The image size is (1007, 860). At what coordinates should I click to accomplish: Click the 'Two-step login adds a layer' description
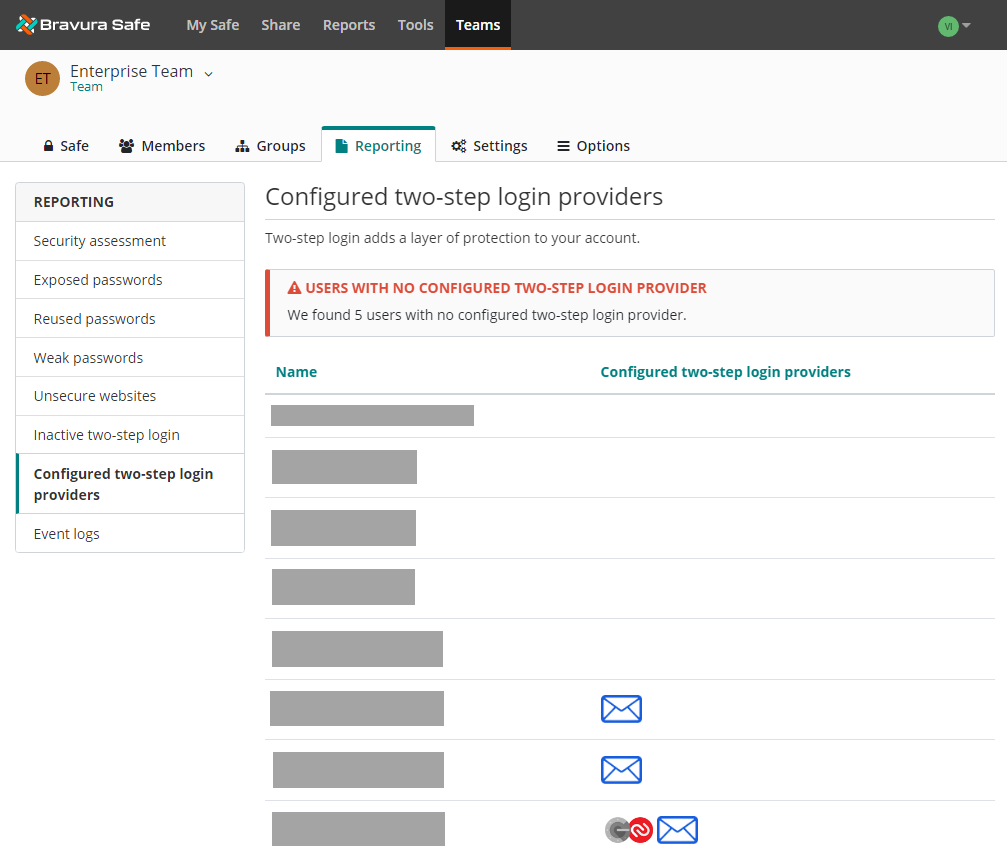pos(453,238)
